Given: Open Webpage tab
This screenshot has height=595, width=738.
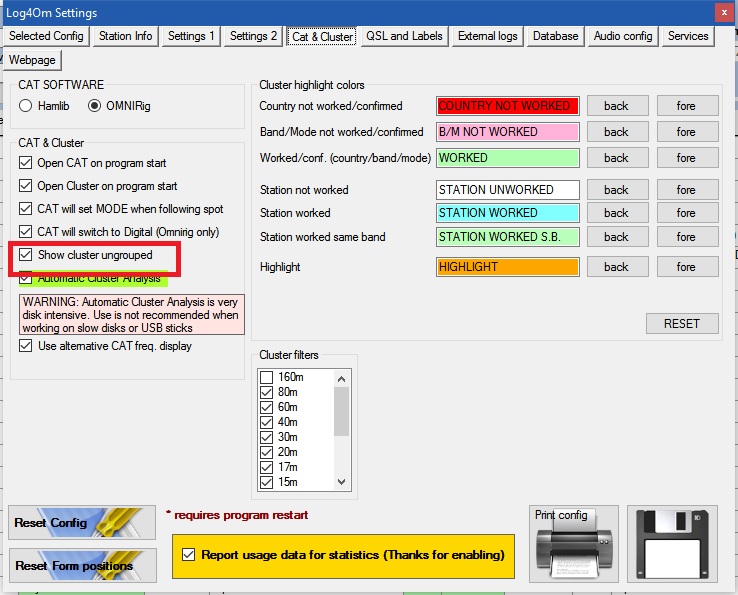Looking at the screenshot, I should tap(32, 60).
